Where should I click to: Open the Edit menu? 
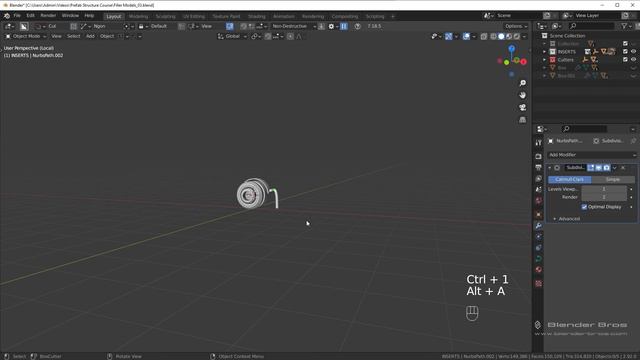coord(31,16)
